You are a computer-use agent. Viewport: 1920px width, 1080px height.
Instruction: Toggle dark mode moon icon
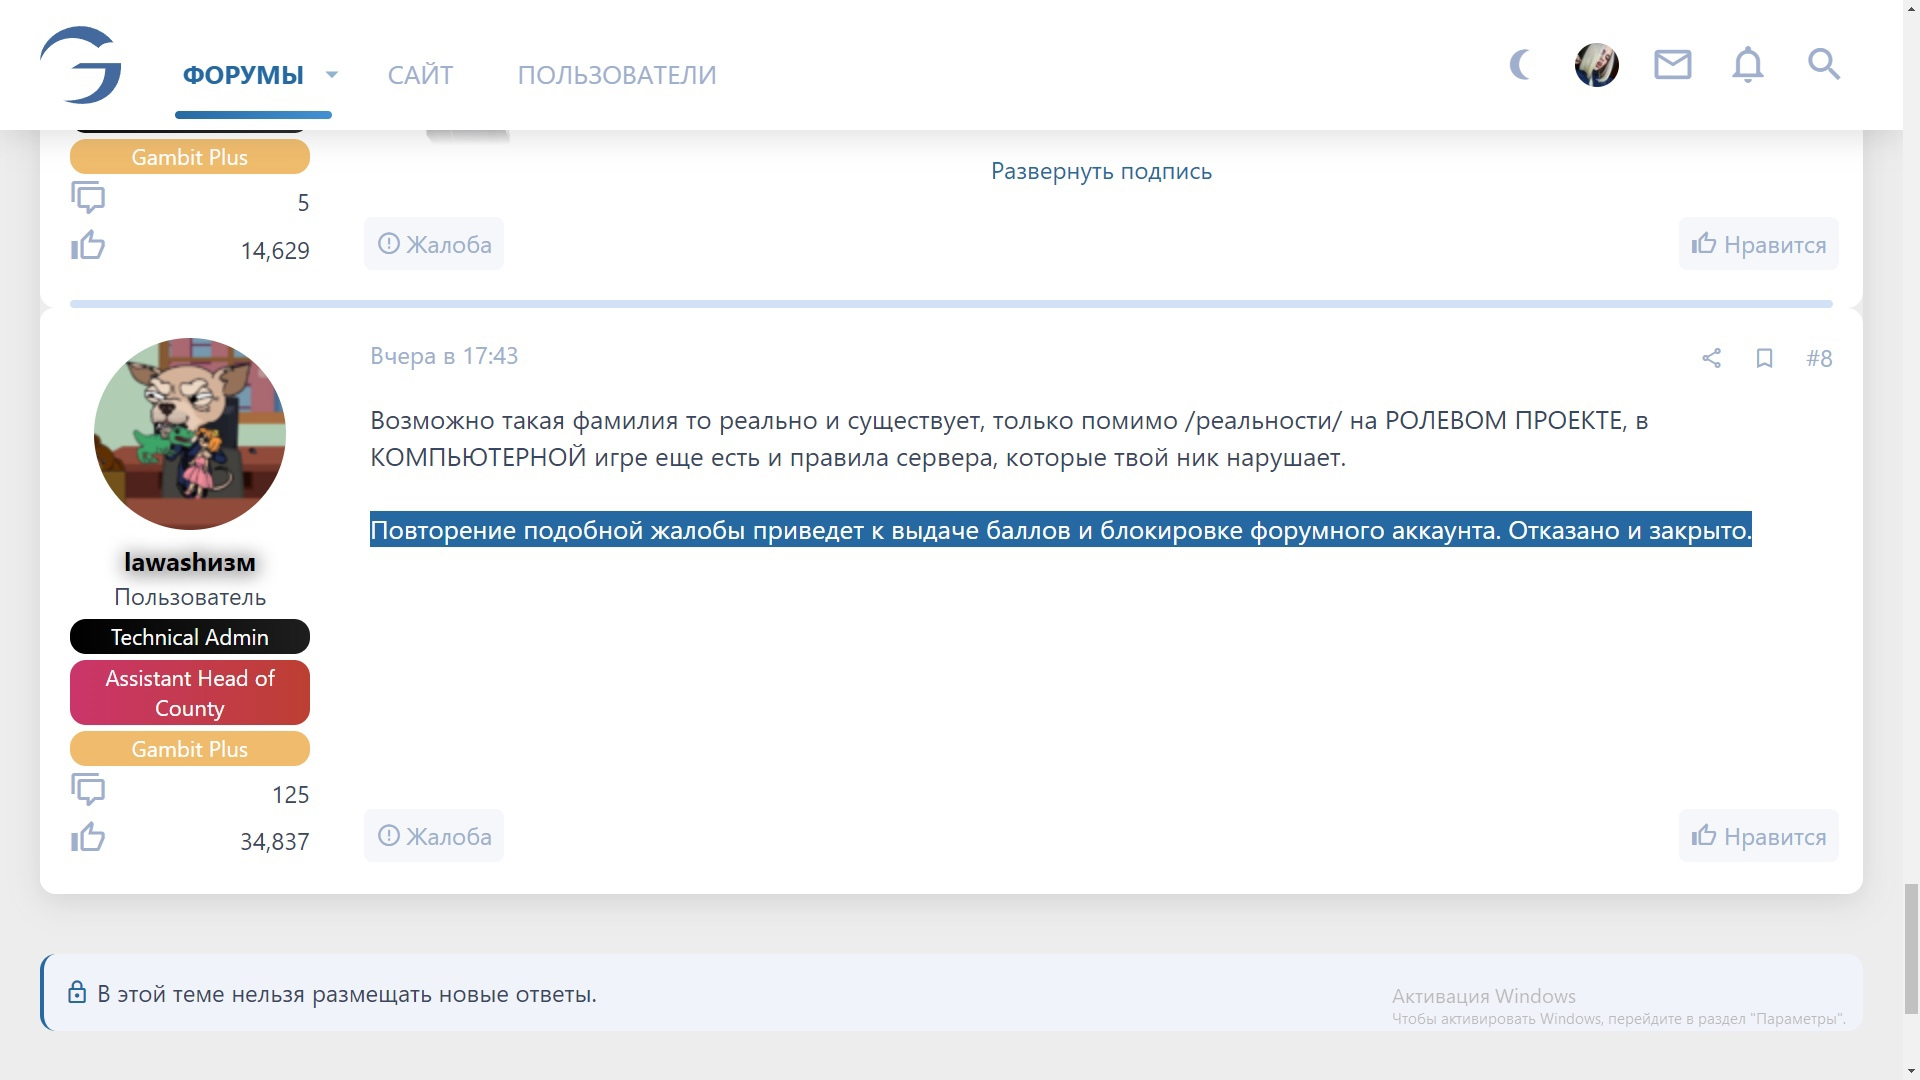[1520, 66]
